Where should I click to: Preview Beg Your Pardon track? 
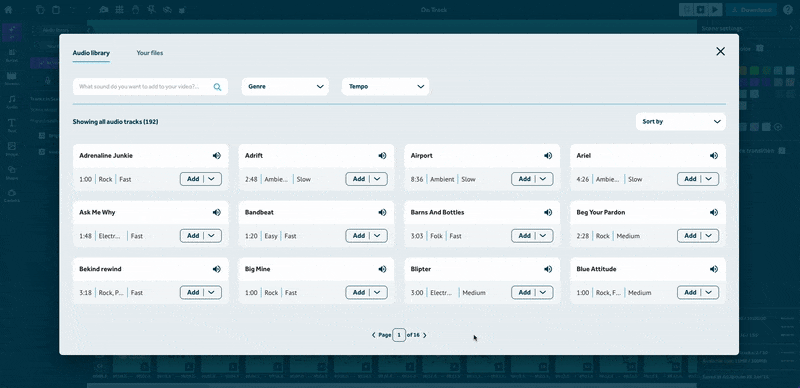pos(714,212)
